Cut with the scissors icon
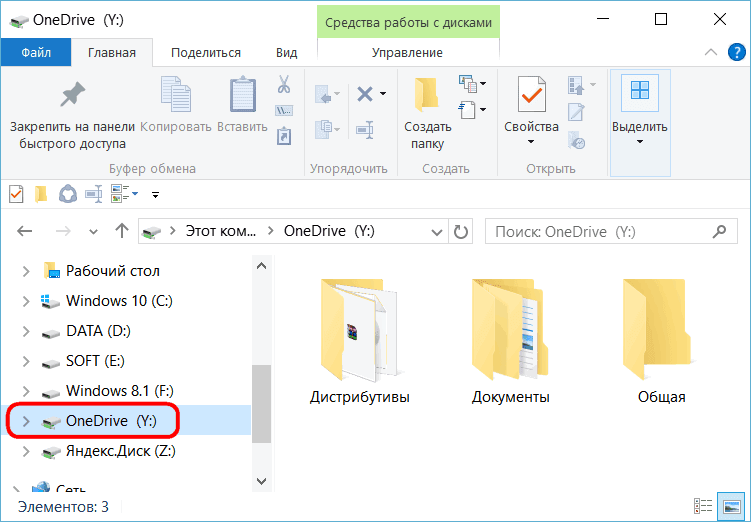 coord(284,84)
